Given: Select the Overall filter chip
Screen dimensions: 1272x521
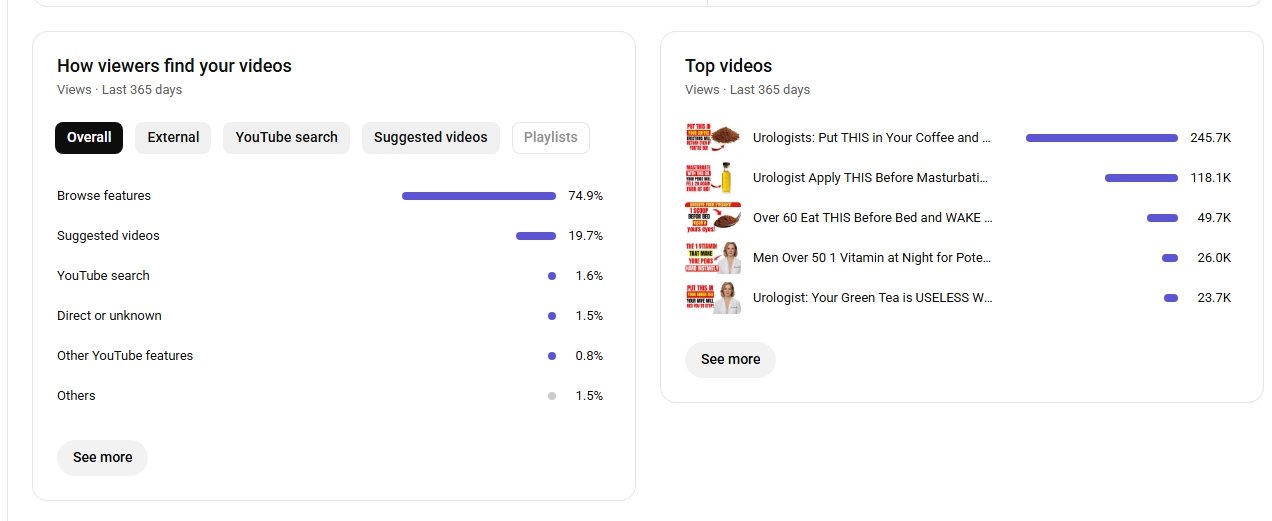Looking at the screenshot, I should click(89, 138).
